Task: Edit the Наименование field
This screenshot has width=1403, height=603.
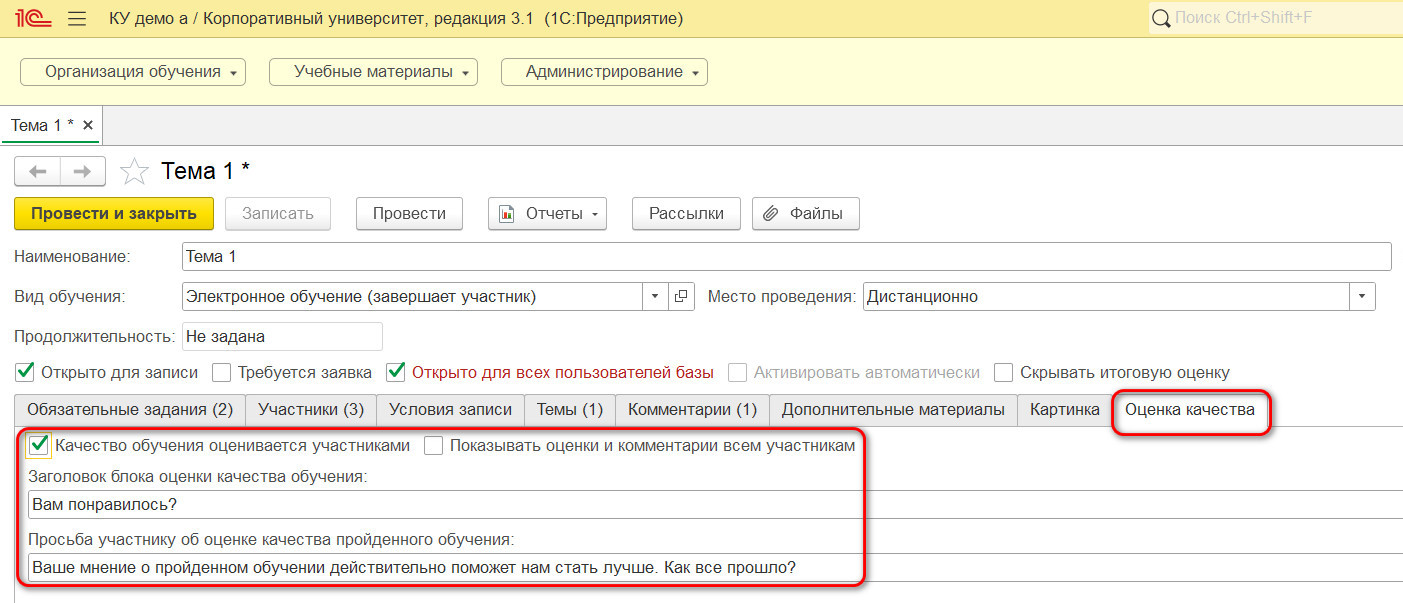Action: tap(786, 257)
